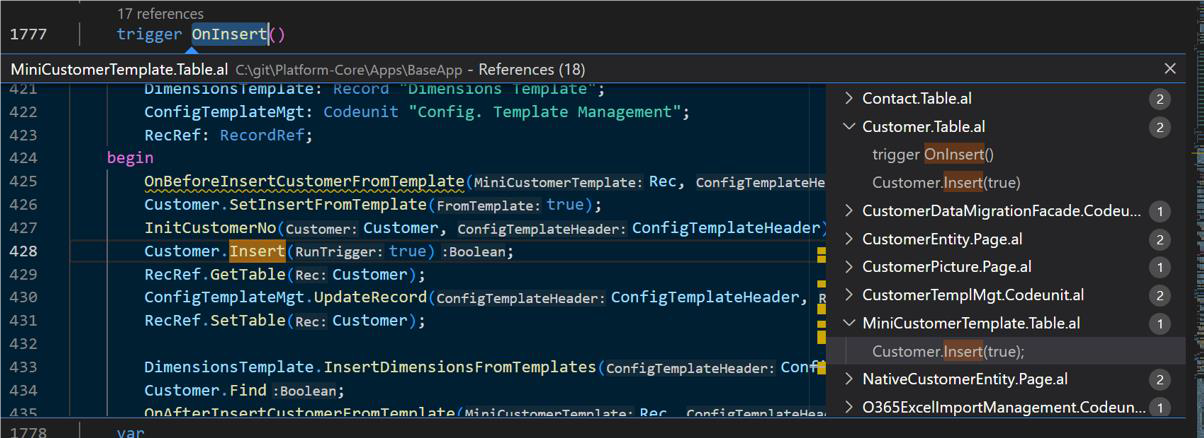The image size is (1204, 438).
Task: Click RecRef.GetTable on line 429
Action: pyautogui.click(x=215, y=274)
